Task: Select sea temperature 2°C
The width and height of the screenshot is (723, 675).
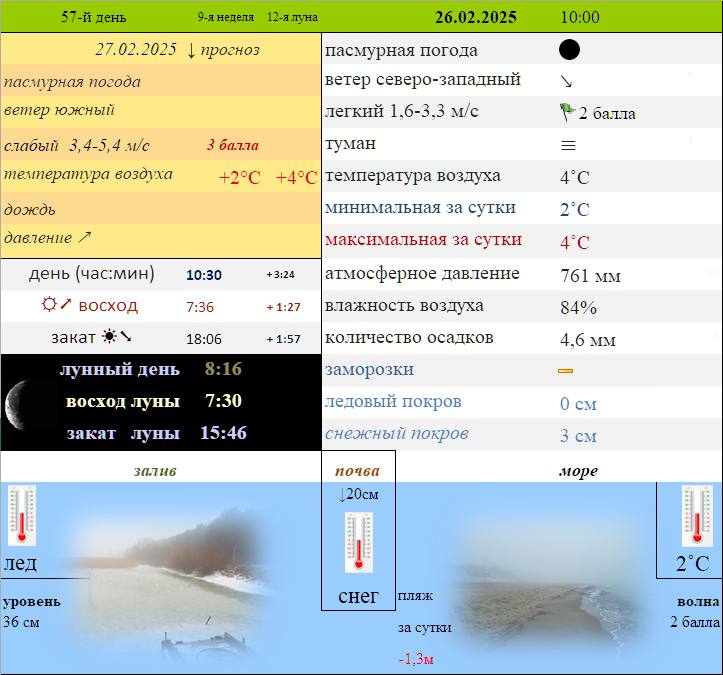Action: [693, 564]
